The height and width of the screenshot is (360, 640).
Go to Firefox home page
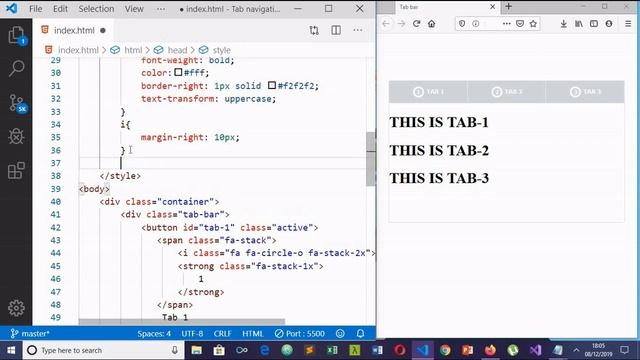(x=431, y=24)
